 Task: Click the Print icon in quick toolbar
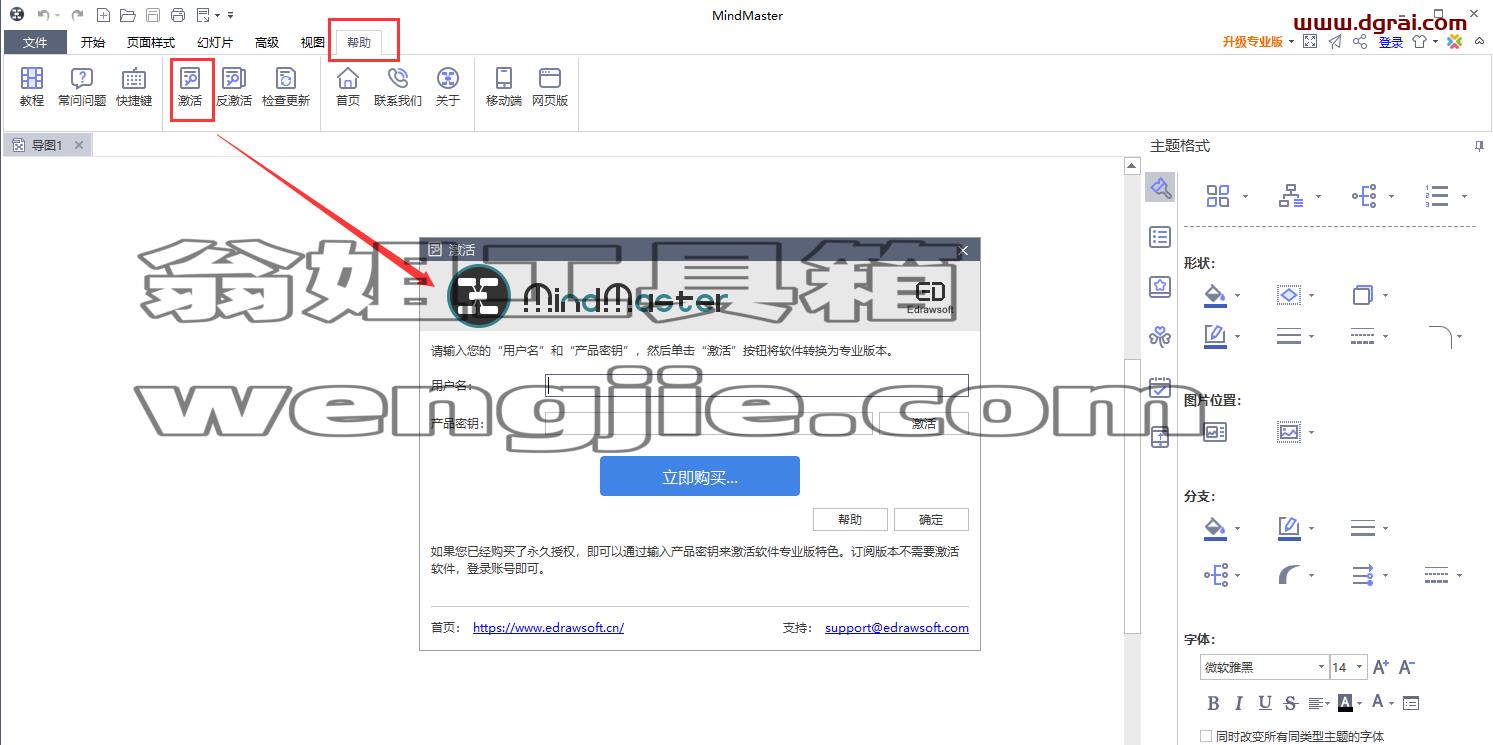coord(178,15)
